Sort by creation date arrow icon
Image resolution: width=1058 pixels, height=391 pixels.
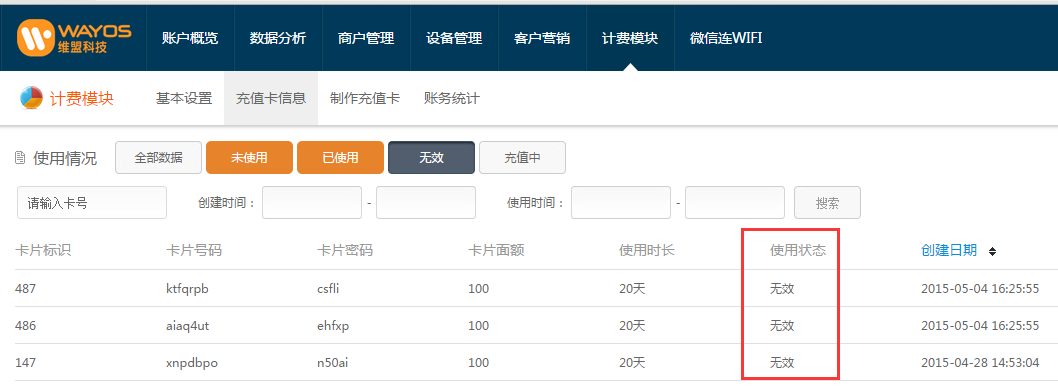coord(992,251)
